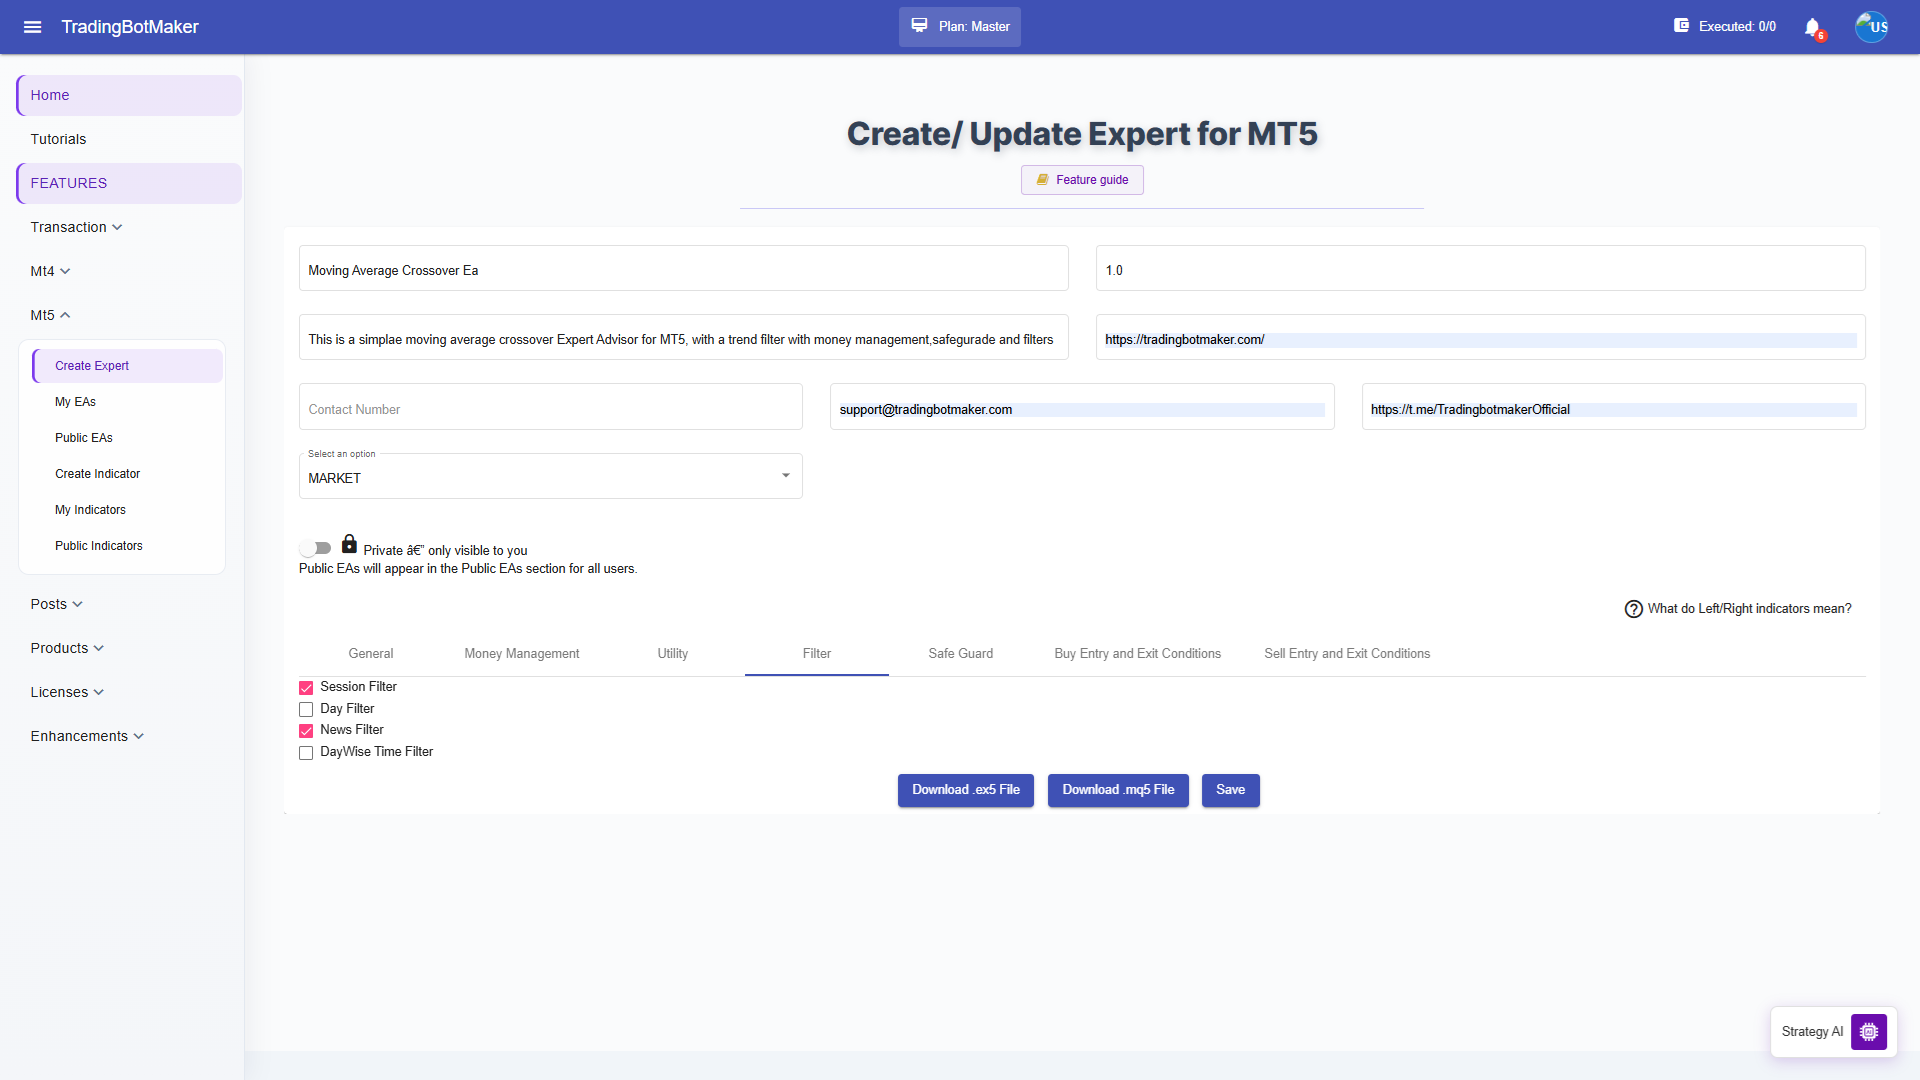Open What do Left/Right indicators mean link
The width and height of the screenshot is (1920, 1080).
[1749, 609]
